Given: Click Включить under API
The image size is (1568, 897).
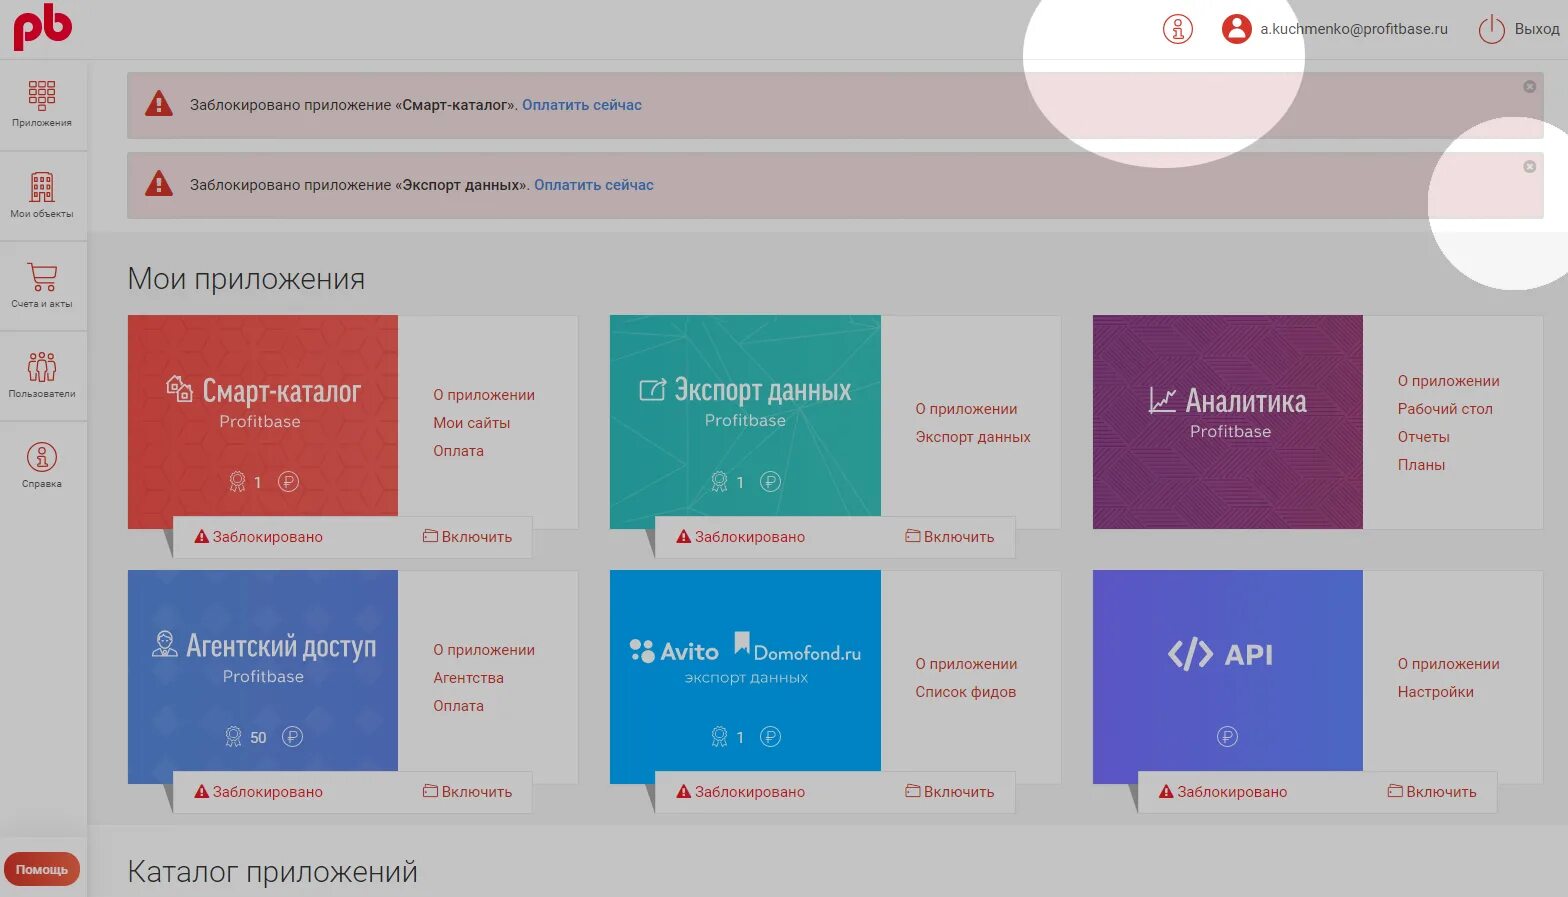Looking at the screenshot, I should pyautogui.click(x=1432, y=792).
